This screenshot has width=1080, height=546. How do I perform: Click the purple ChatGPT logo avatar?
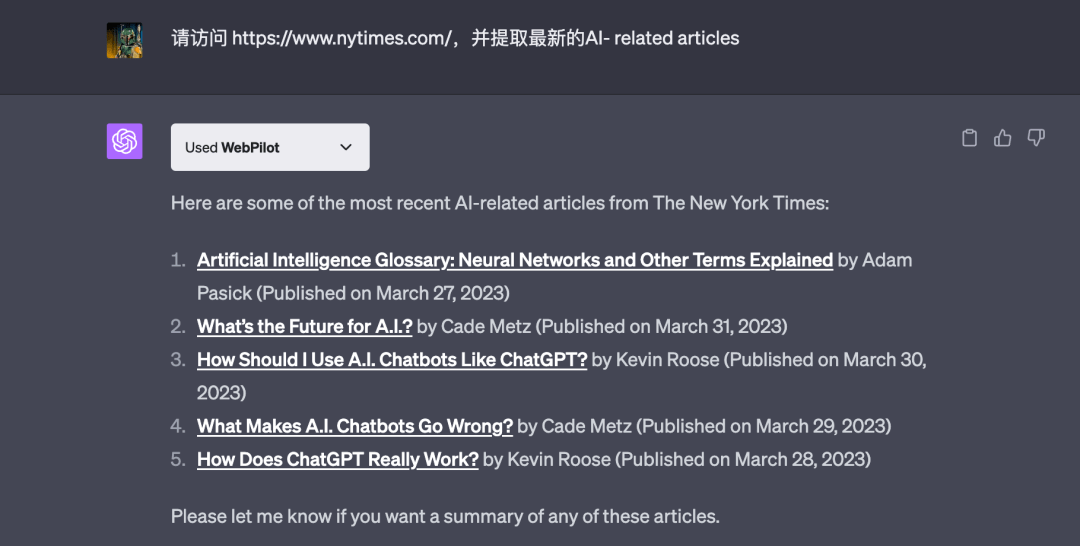(125, 141)
